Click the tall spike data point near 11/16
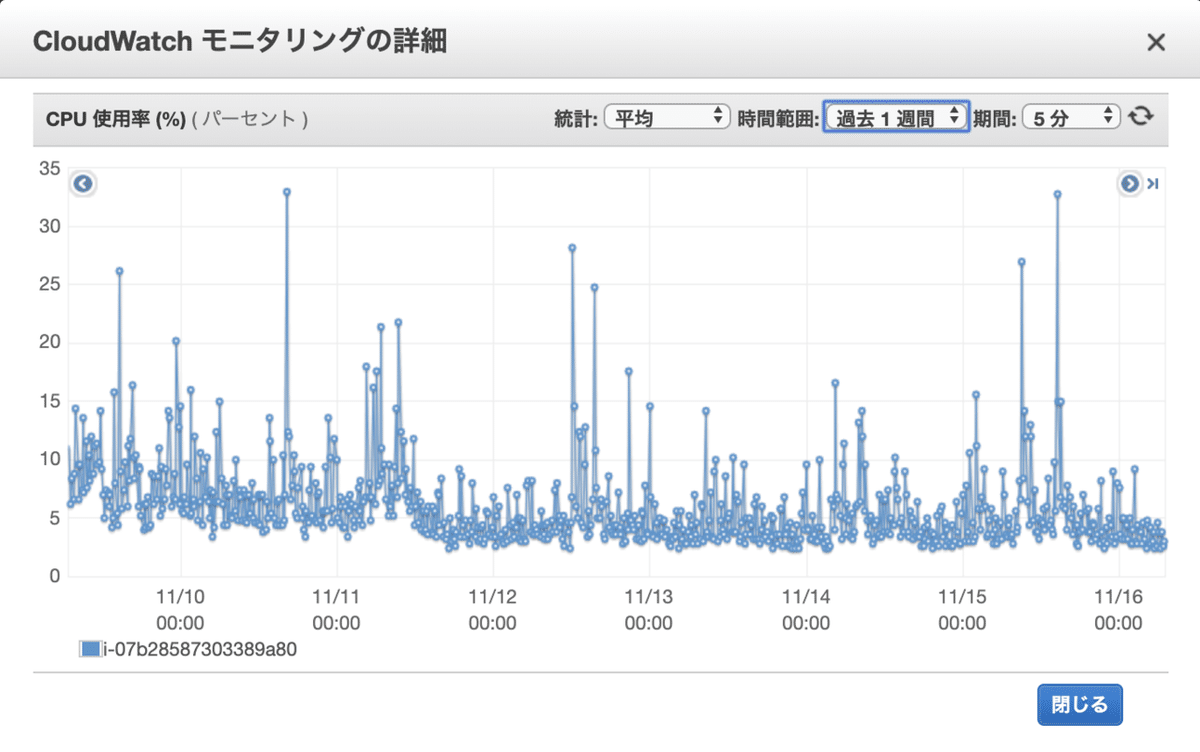Screen dimensions: 1200x752 (1056, 193)
